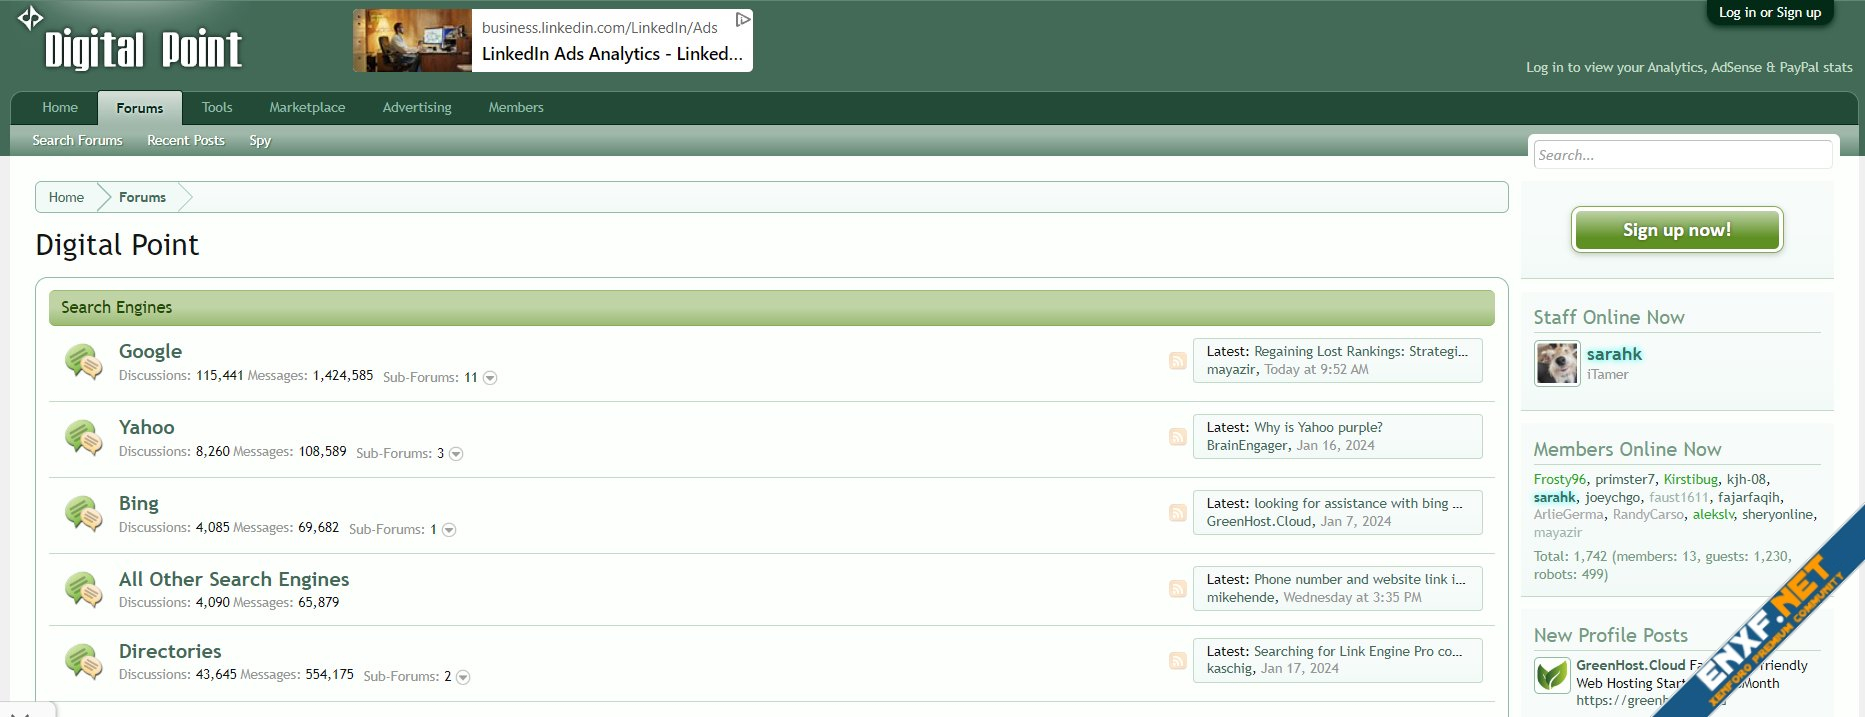The height and width of the screenshot is (717, 1865).
Task: Click into the Search input field
Action: [x=1682, y=155]
